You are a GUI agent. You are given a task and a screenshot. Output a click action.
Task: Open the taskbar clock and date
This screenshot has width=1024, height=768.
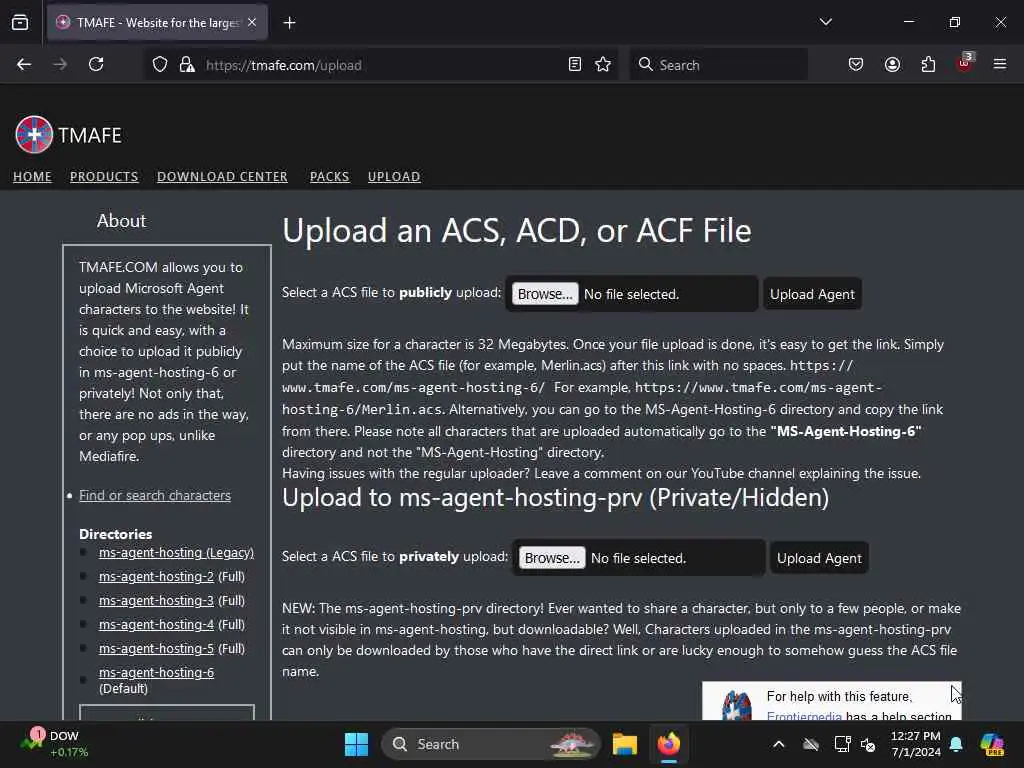[915, 744]
